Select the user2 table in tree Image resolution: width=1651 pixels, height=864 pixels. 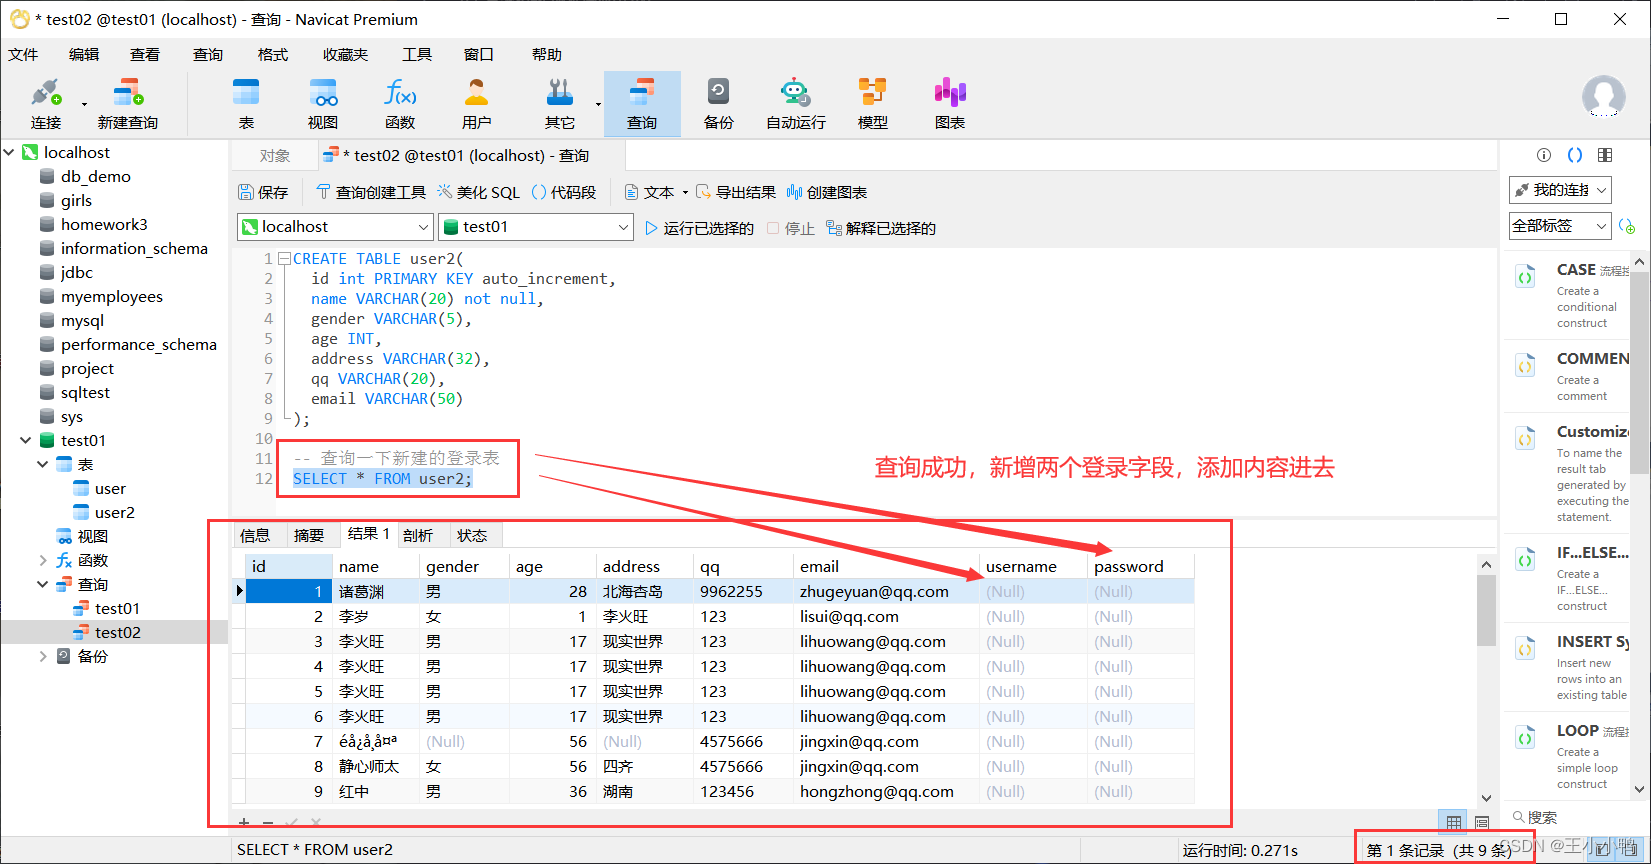pyautogui.click(x=115, y=512)
